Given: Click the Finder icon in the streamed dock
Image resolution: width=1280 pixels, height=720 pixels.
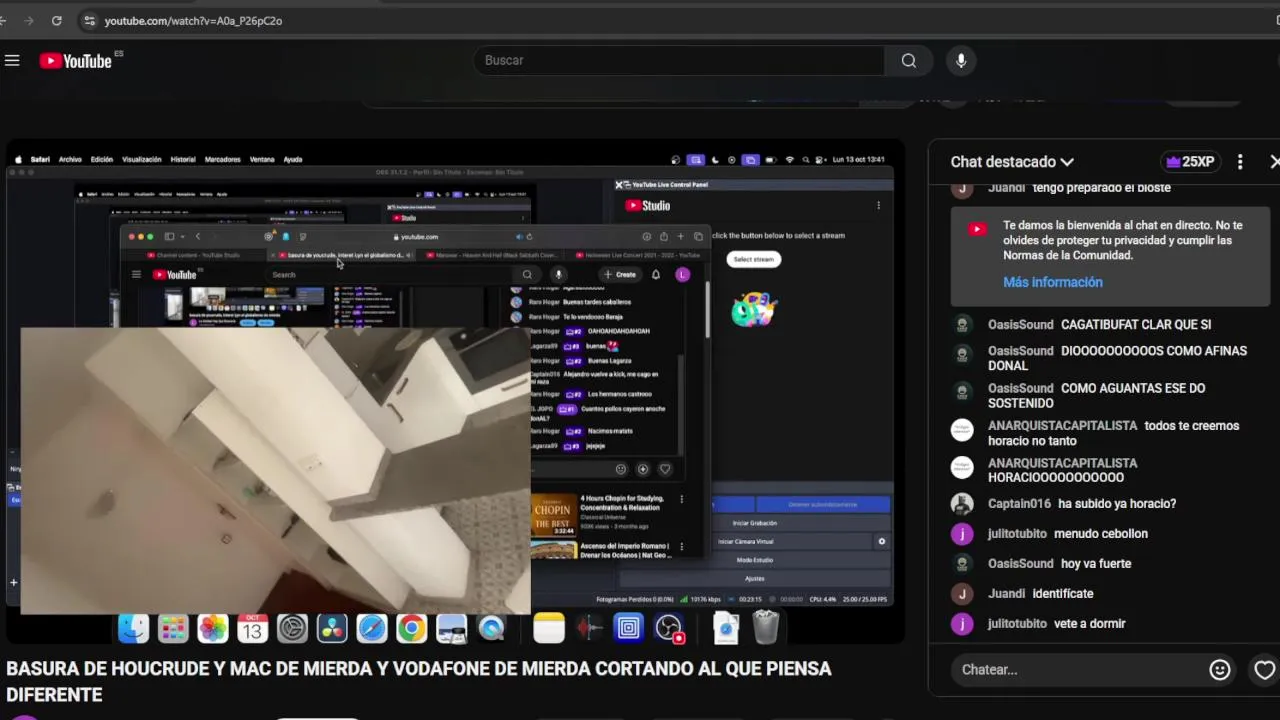Looking at the screenshot, I should [133, 628].
